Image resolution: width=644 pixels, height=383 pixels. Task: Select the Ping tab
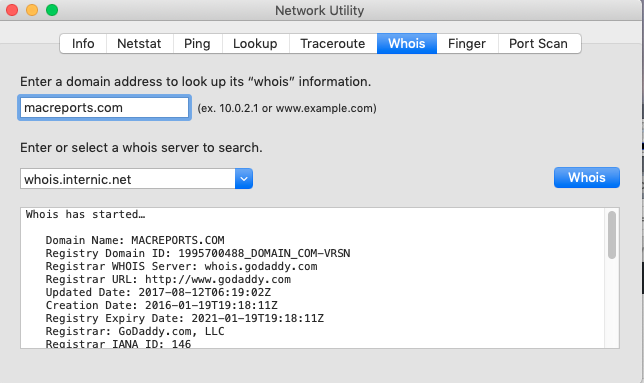(197, 44)
